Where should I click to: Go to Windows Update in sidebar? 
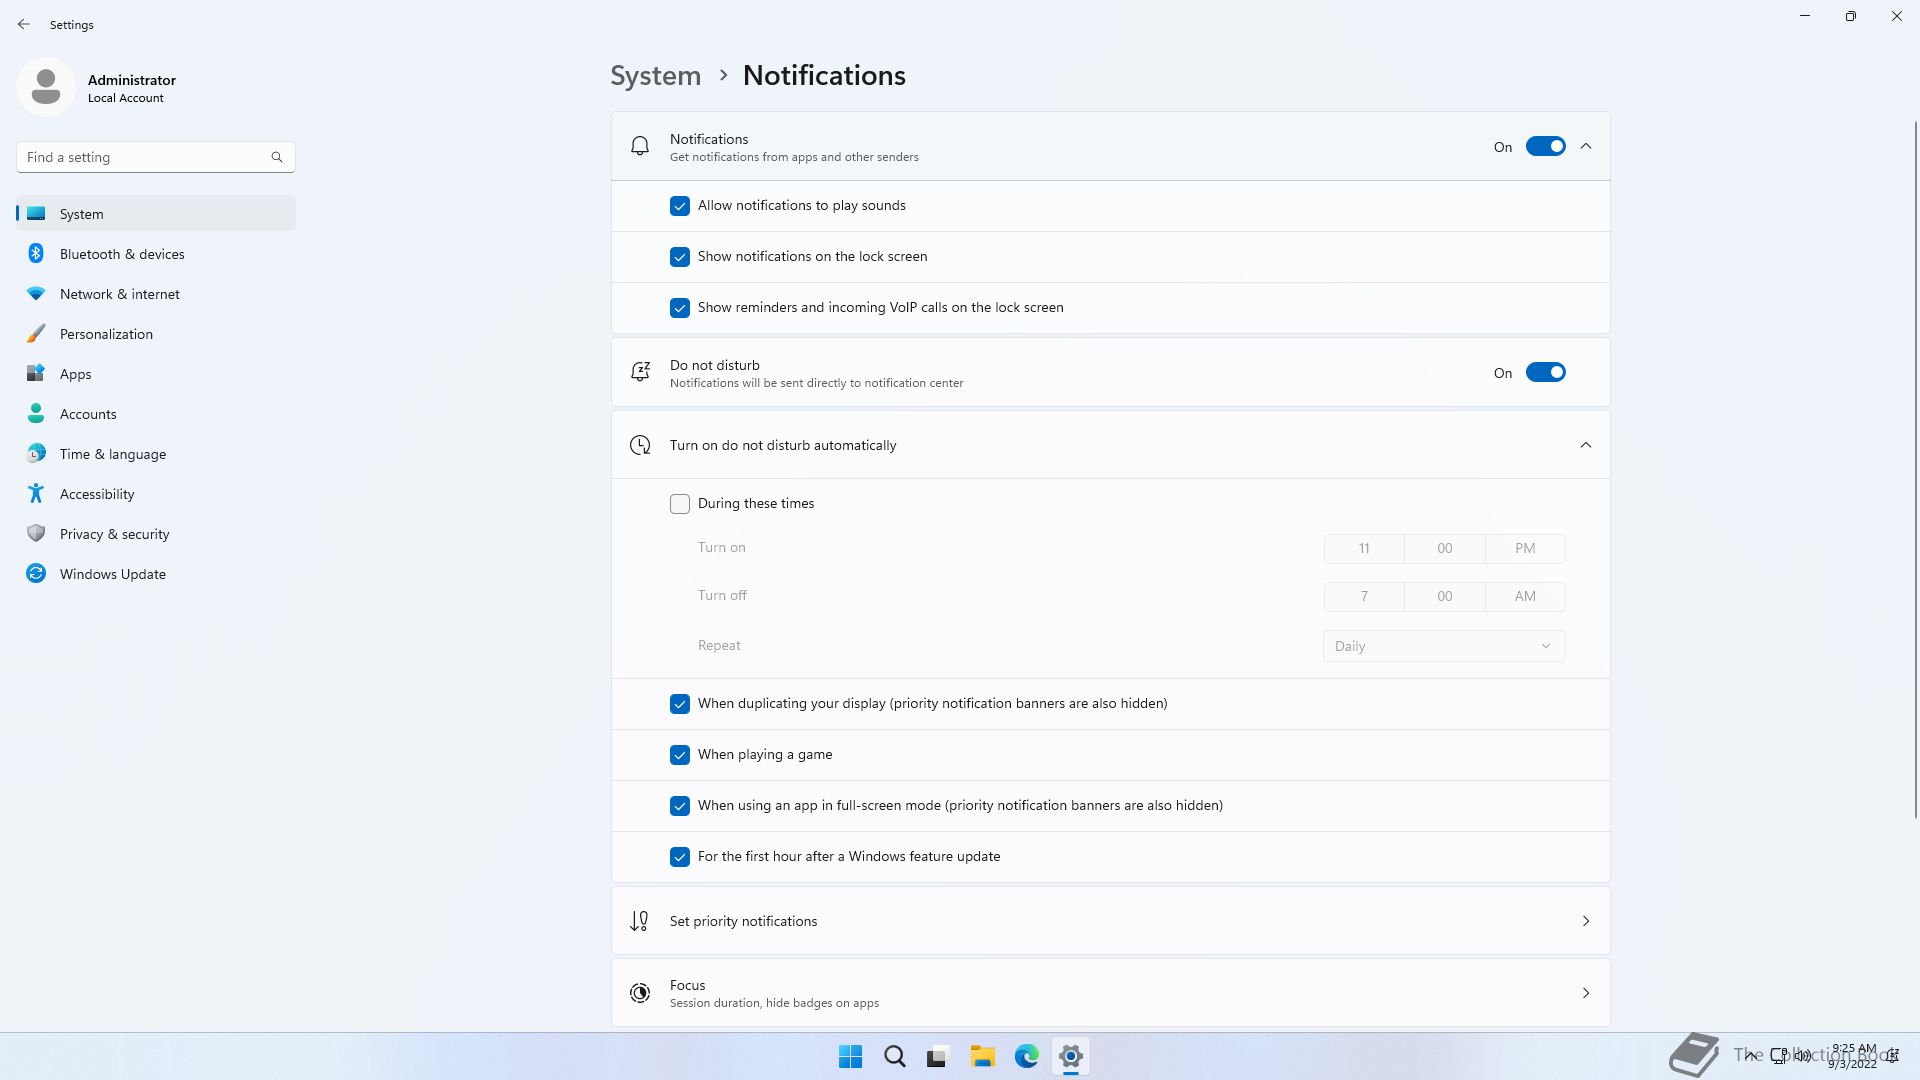(x=112, y=574)
